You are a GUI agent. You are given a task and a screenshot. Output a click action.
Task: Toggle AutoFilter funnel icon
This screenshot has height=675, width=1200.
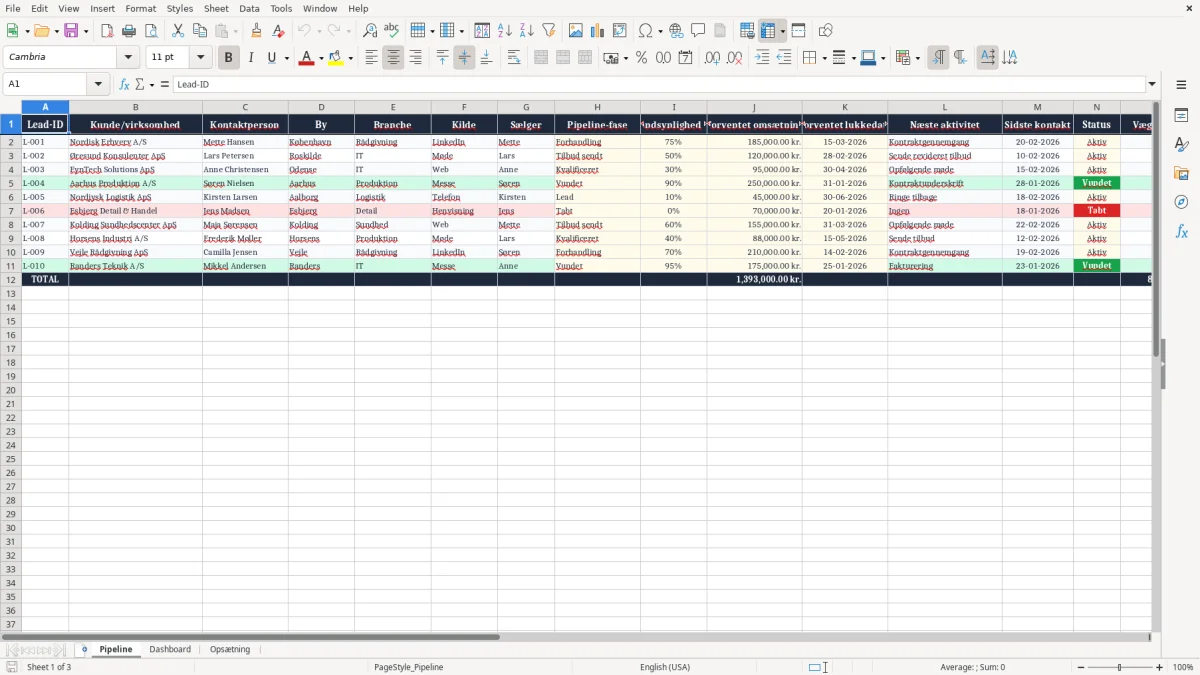(x=549, y=31)
